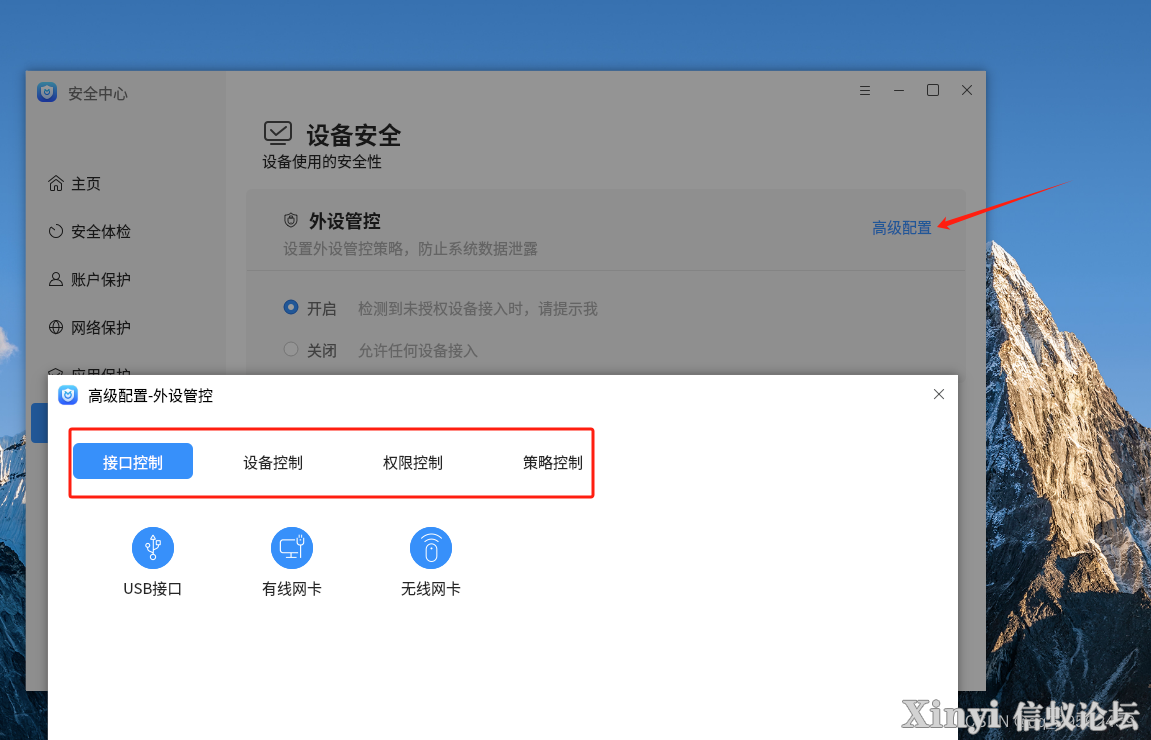This screenshot has width=1151, height=740.
Task: Open 网络保护 in the sidebar
Action: pos(89,327)
